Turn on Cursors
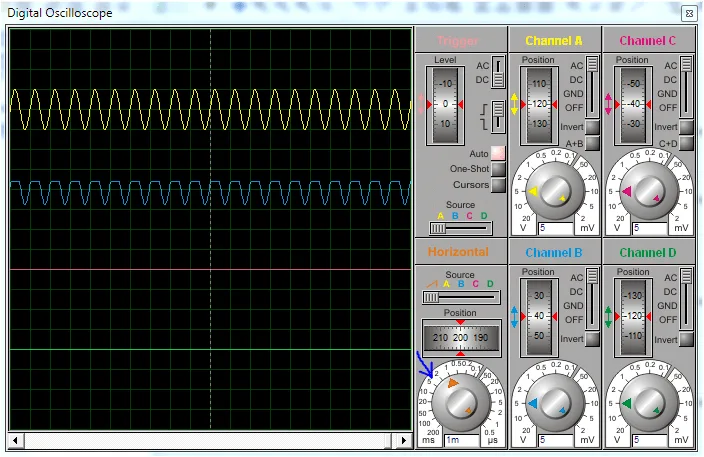The width and height of the screenshot is (704, 457). (498, 185)
